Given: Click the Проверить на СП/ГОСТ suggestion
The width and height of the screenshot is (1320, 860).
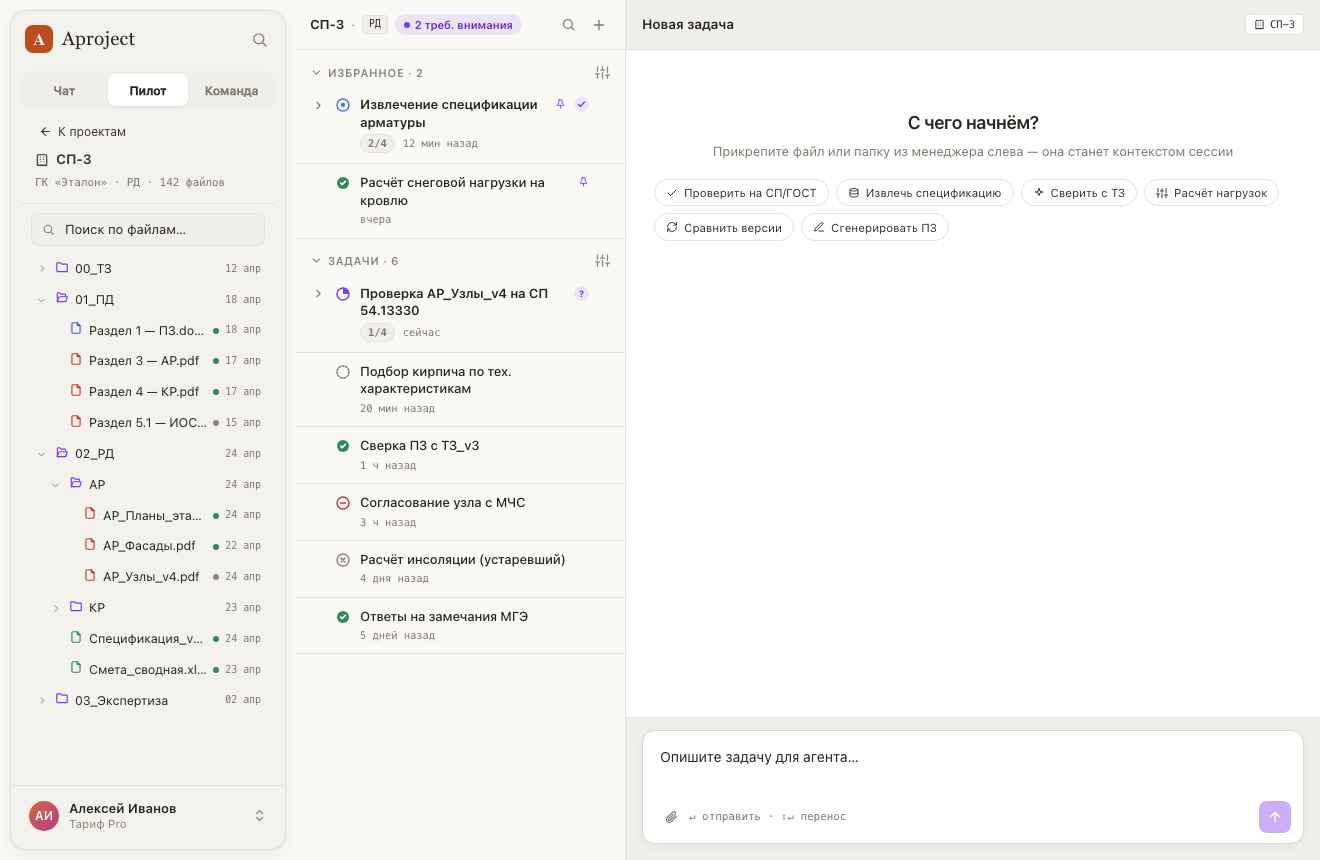Looking at the screenshot, I should (x=741, y=193).
